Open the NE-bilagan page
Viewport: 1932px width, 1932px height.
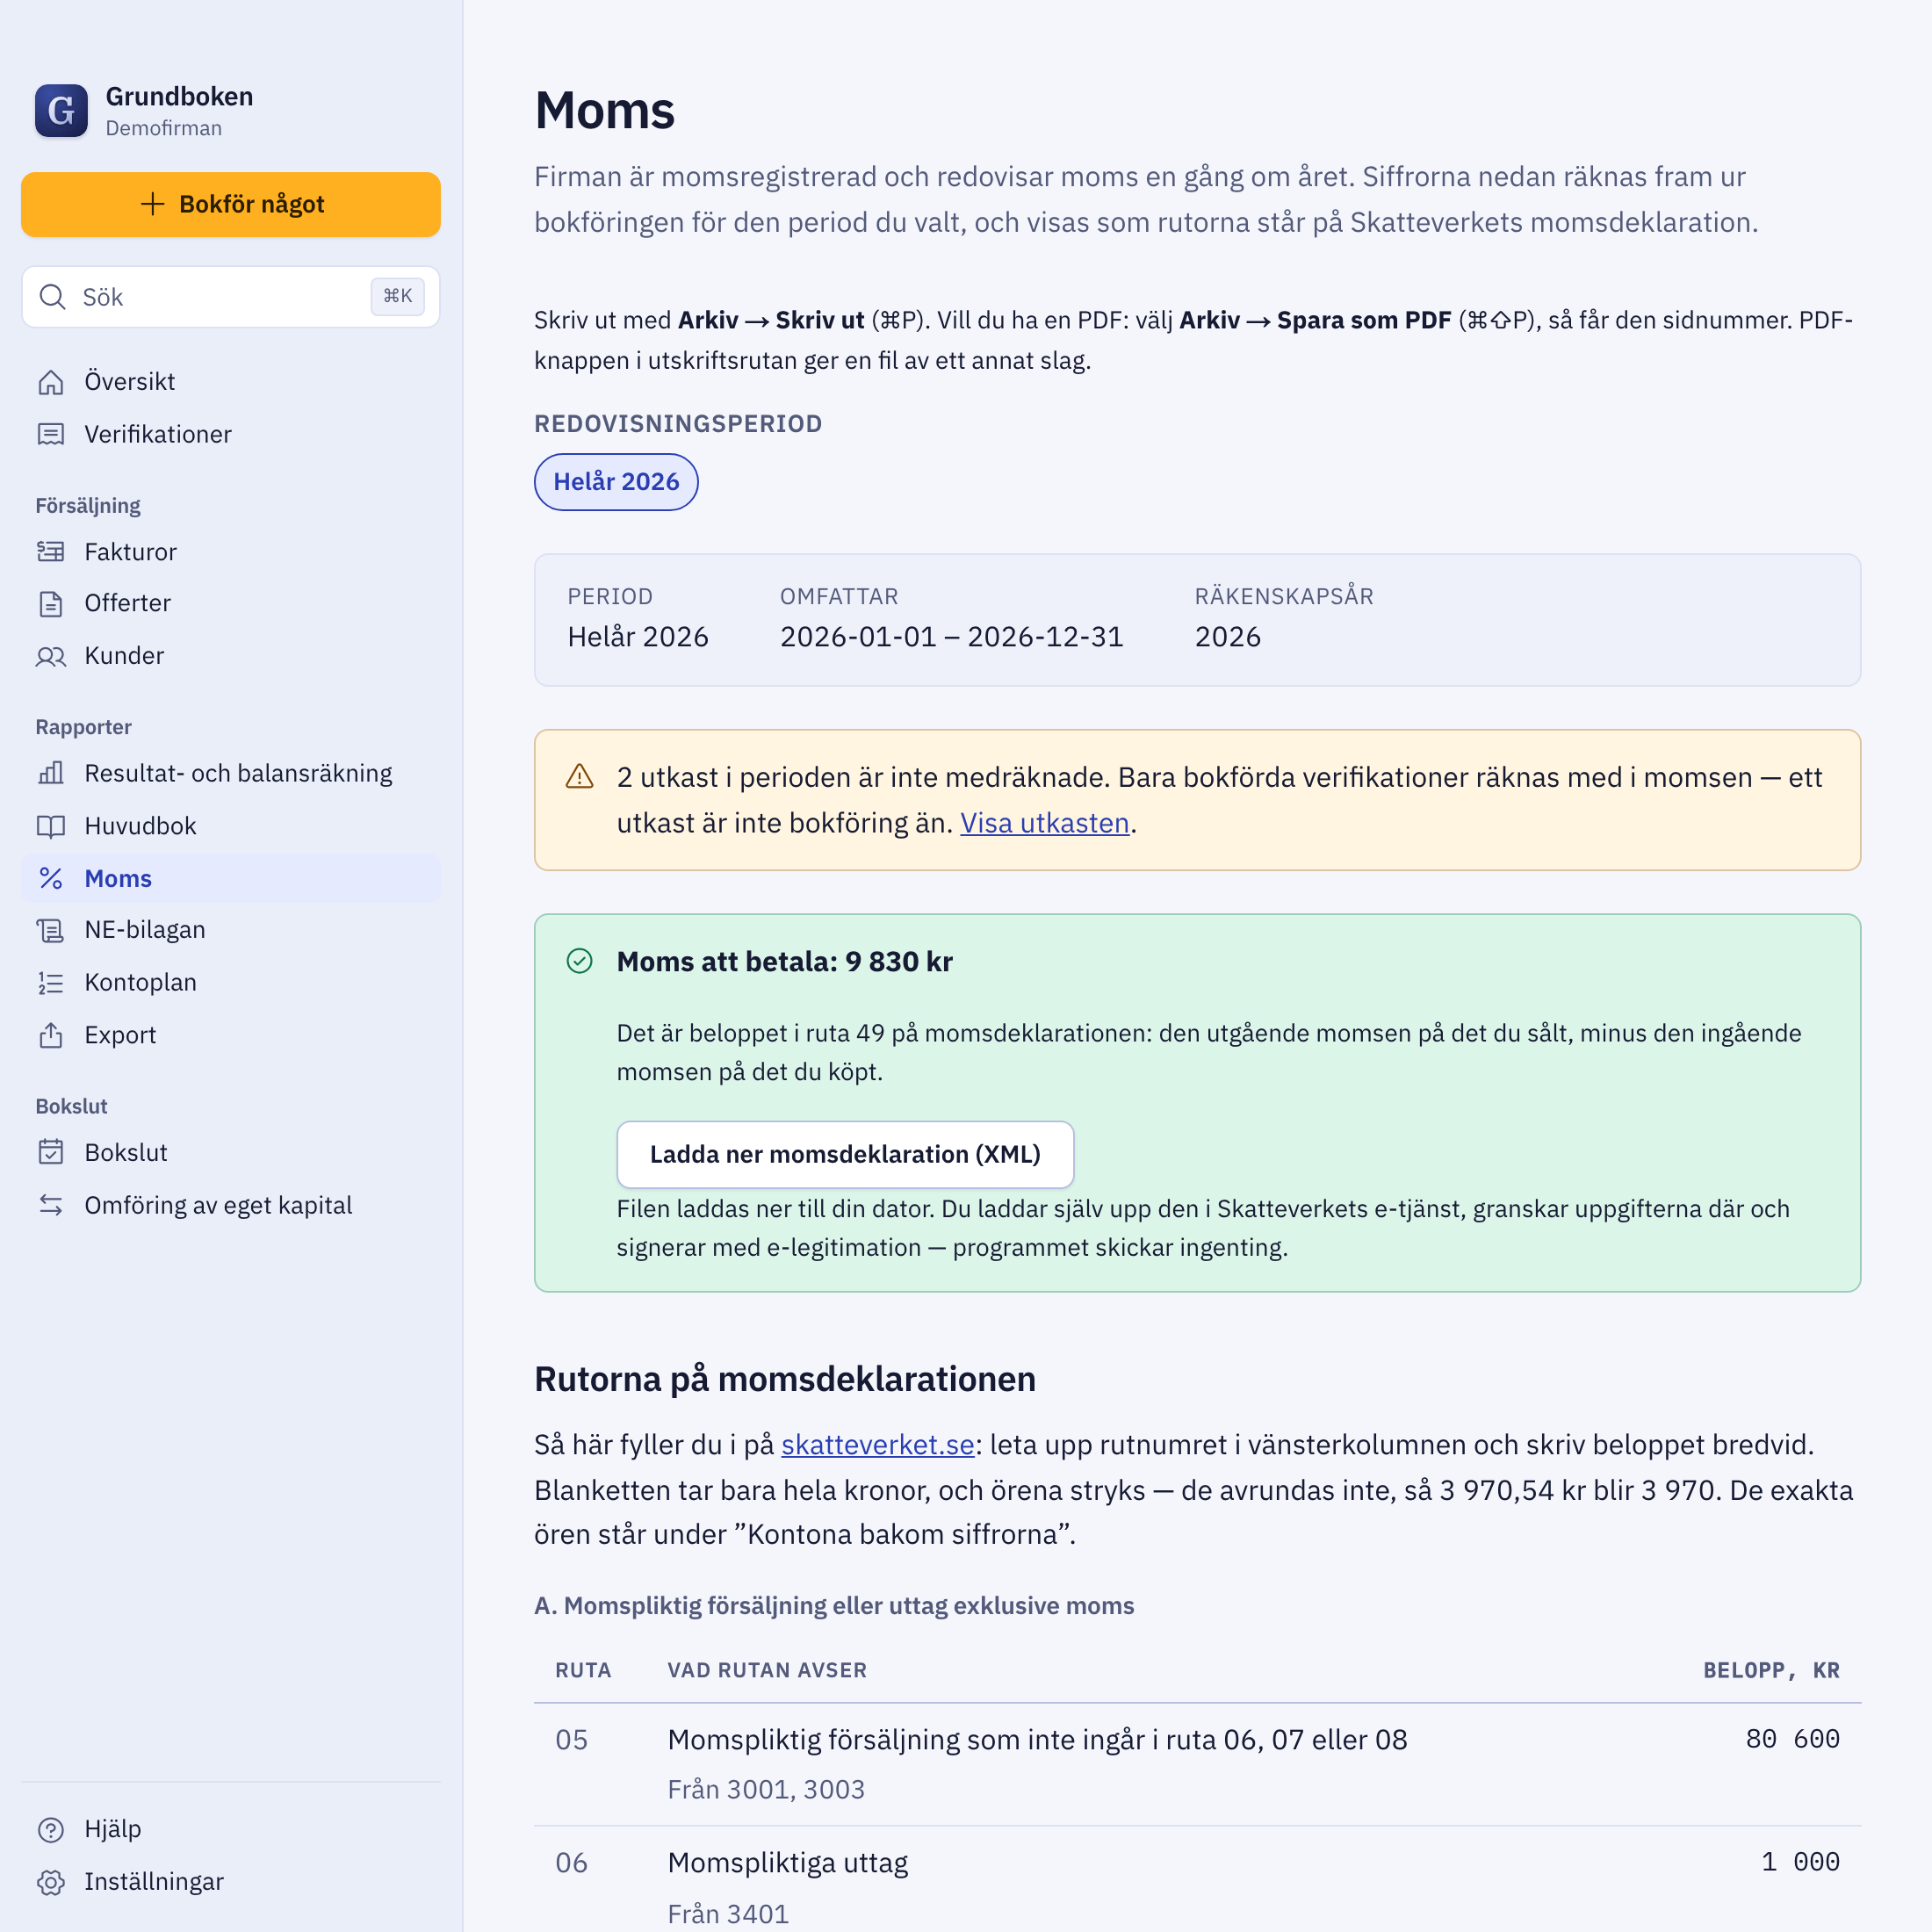tap(231, 930)
